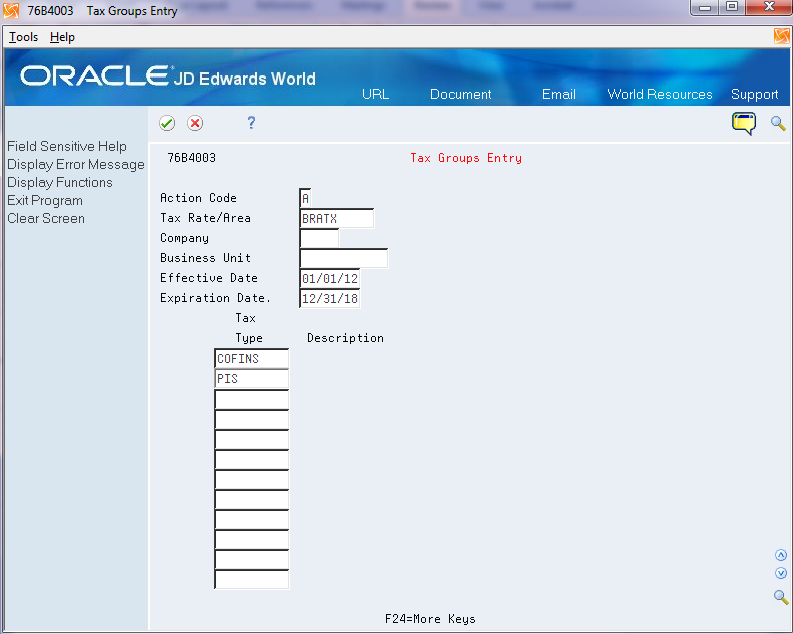Open the Email link in banner
The image size is (793, 634).
[x=558, y=94]
